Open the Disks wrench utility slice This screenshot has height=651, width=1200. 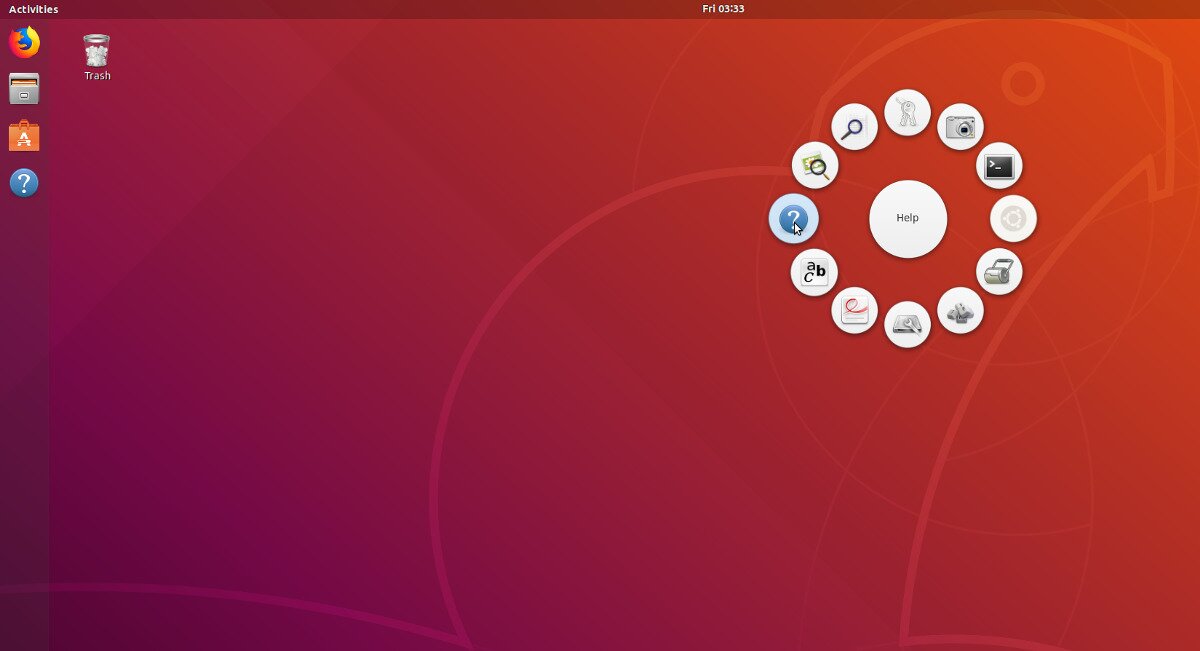[x=907, y=324]
